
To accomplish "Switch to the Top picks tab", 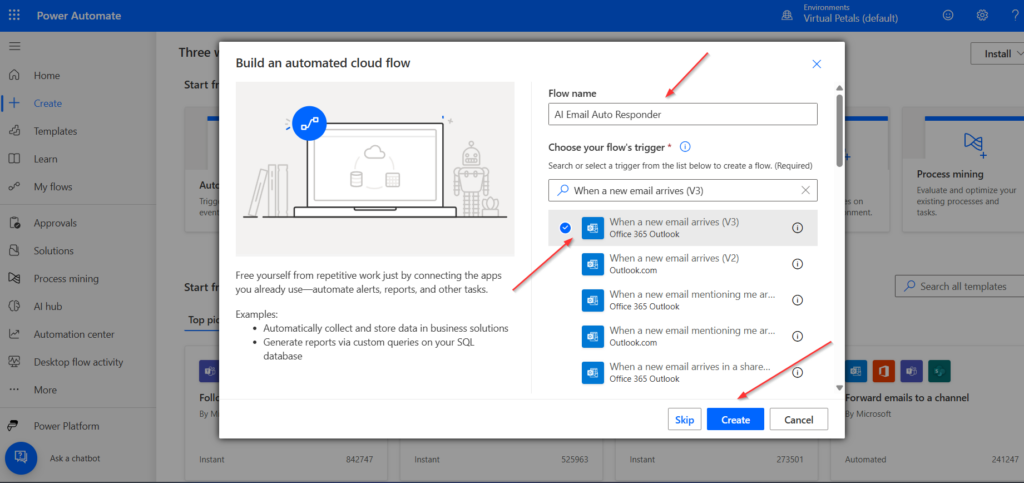I will 203,320.
